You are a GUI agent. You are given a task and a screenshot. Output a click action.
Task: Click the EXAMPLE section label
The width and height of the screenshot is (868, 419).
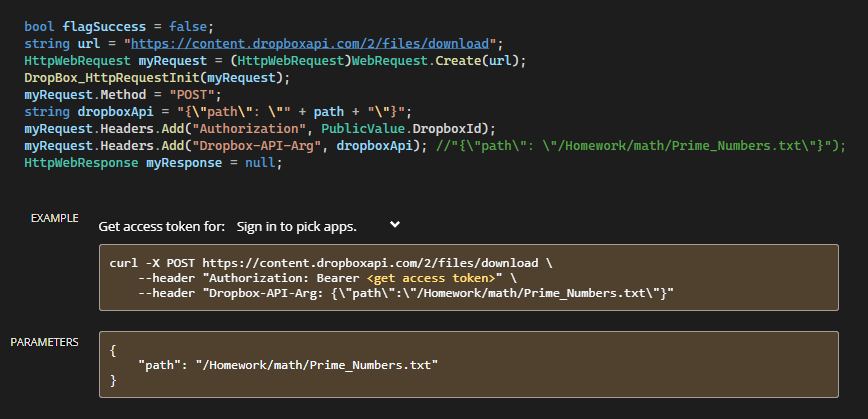pyautogui.click(x=54, y=218)
